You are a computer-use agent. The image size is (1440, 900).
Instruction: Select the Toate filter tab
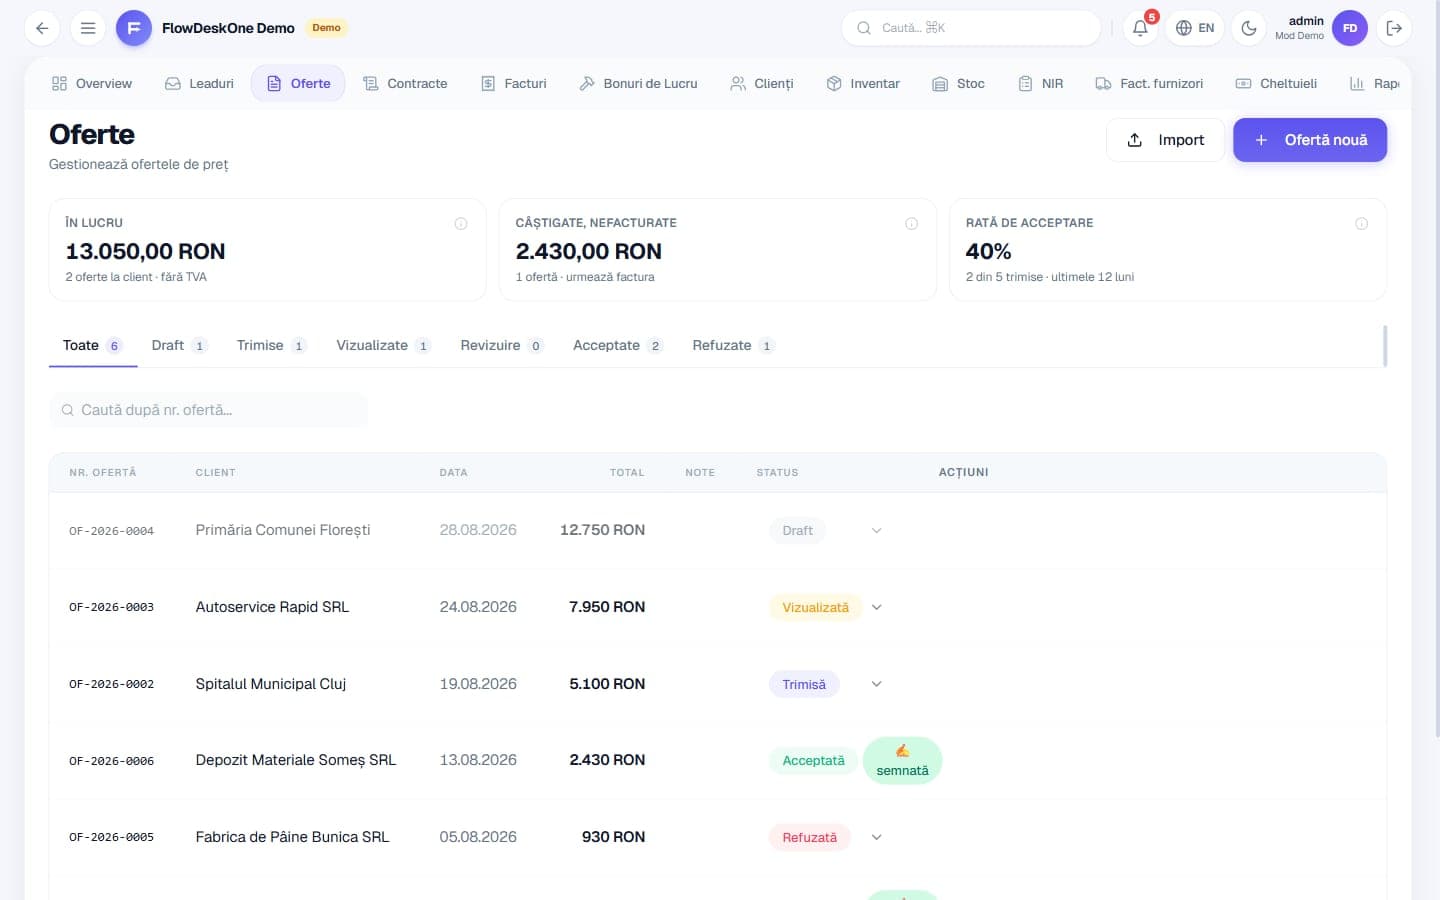tap(92, 345)
